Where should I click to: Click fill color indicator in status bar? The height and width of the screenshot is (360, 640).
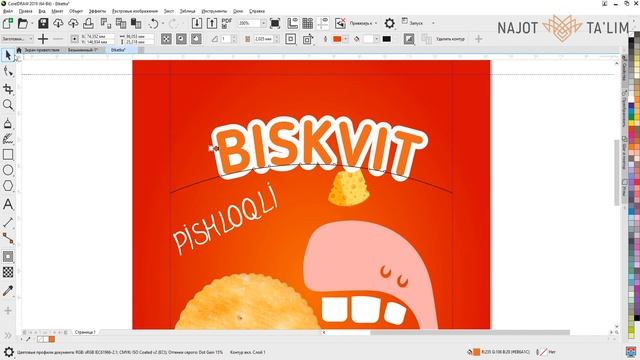476,352
